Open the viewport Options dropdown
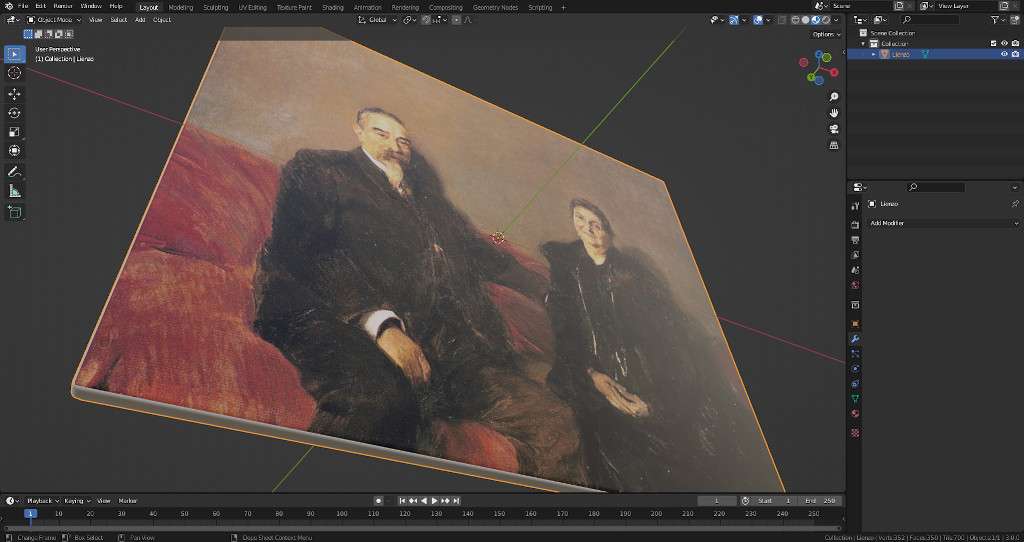The height and width of the screenshot is (542, 1024). pyautogui.click(x=825, y=34)
